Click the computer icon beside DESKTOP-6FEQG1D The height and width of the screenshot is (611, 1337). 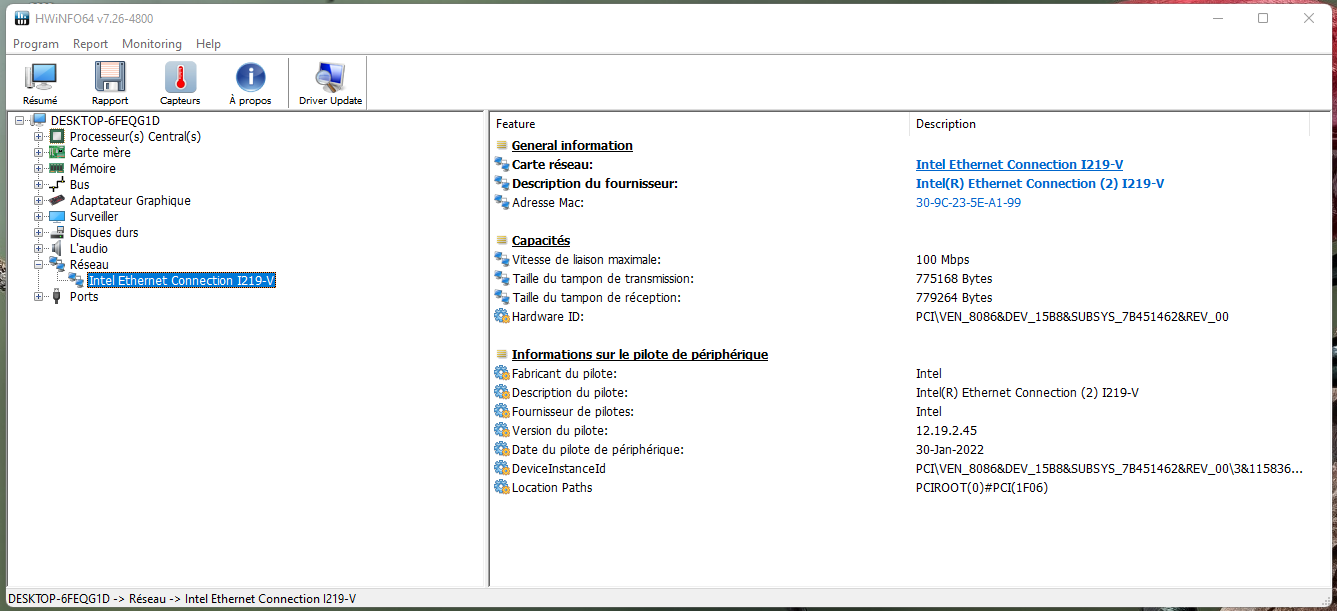[39, 121]
